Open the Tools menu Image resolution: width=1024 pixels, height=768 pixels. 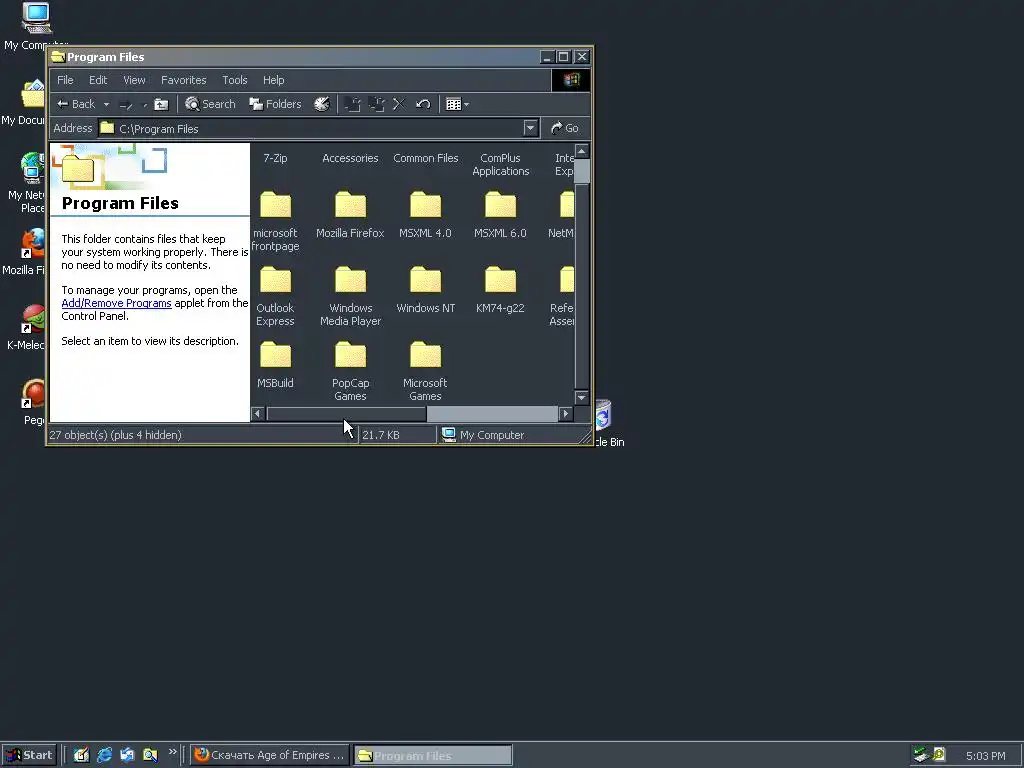coord(234,80)
